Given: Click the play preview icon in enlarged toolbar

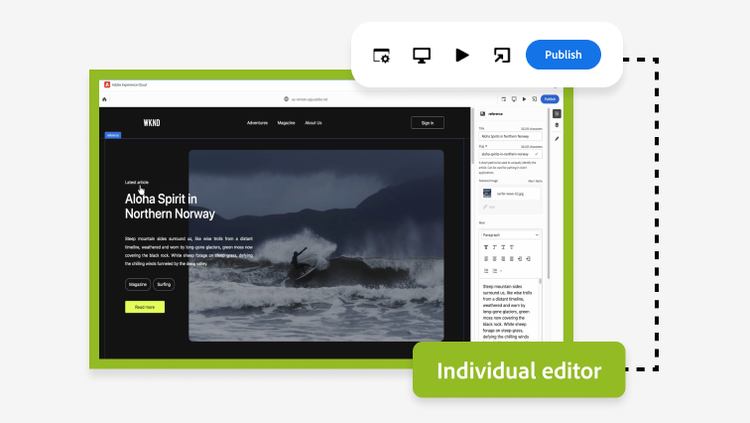Looking at the screenshot, I should click(462, 55).
